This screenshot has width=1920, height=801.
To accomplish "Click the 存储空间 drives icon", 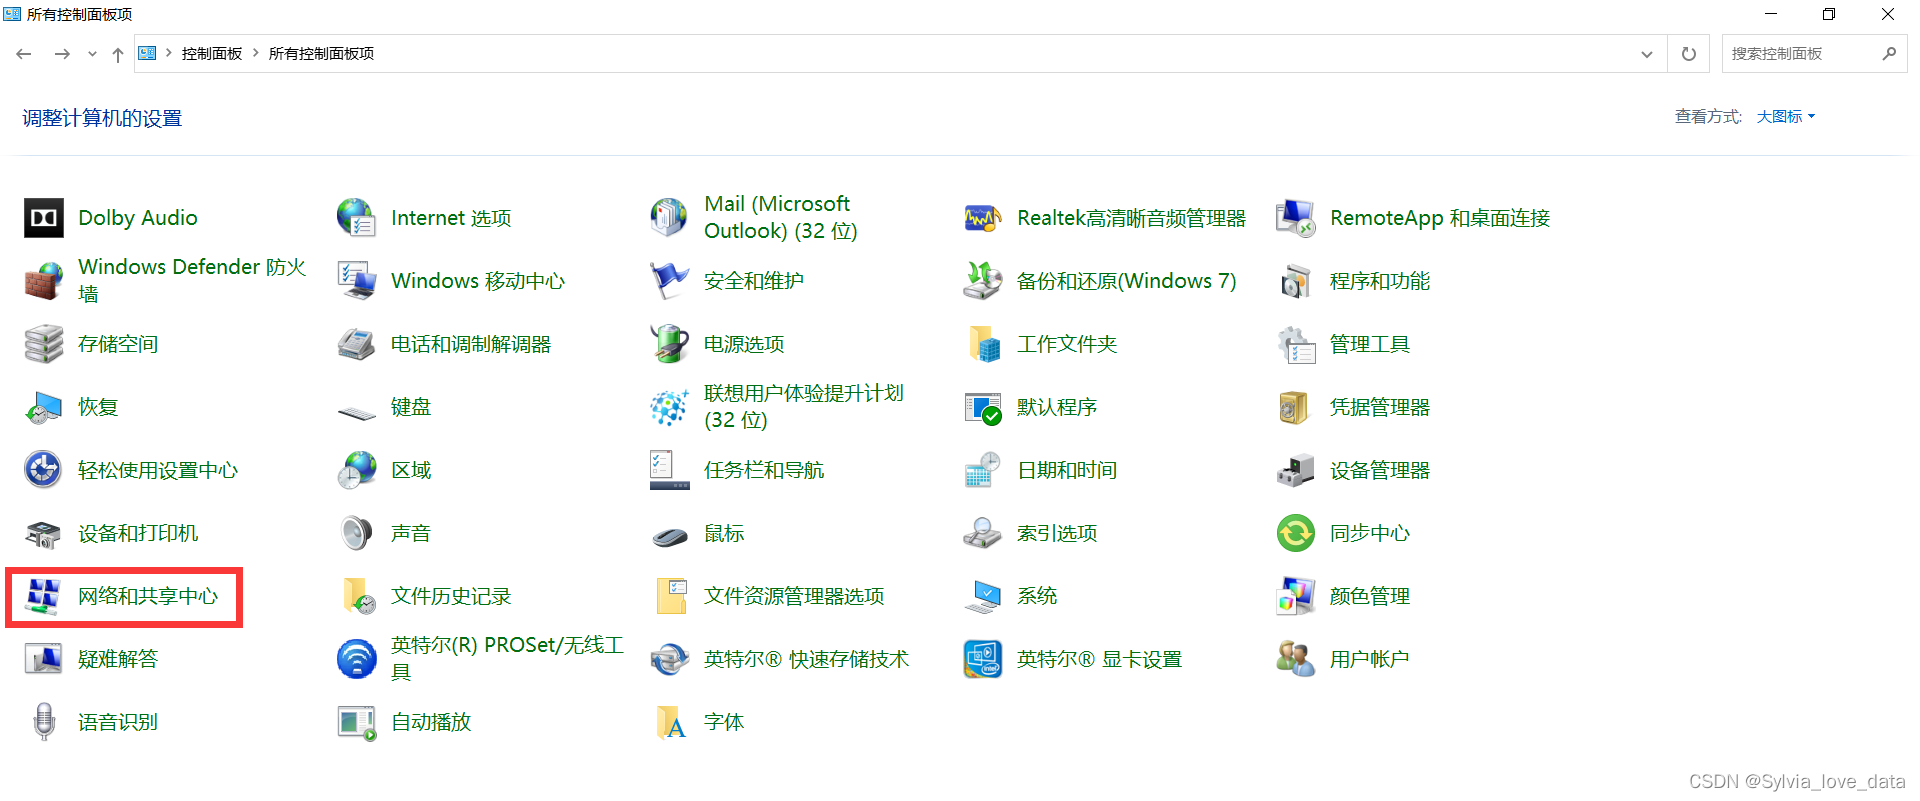I will point(44,344).
